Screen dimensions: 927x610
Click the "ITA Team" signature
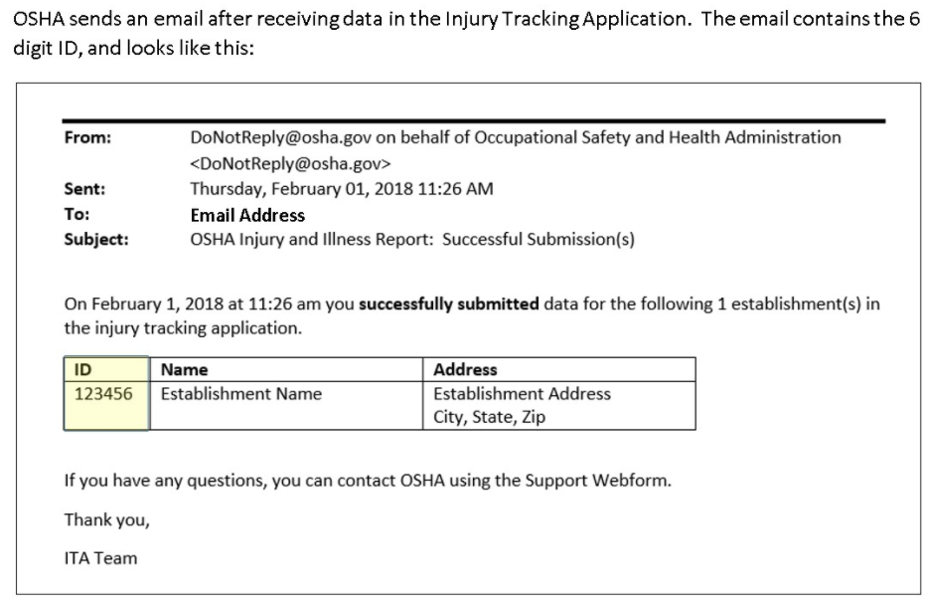100,558
